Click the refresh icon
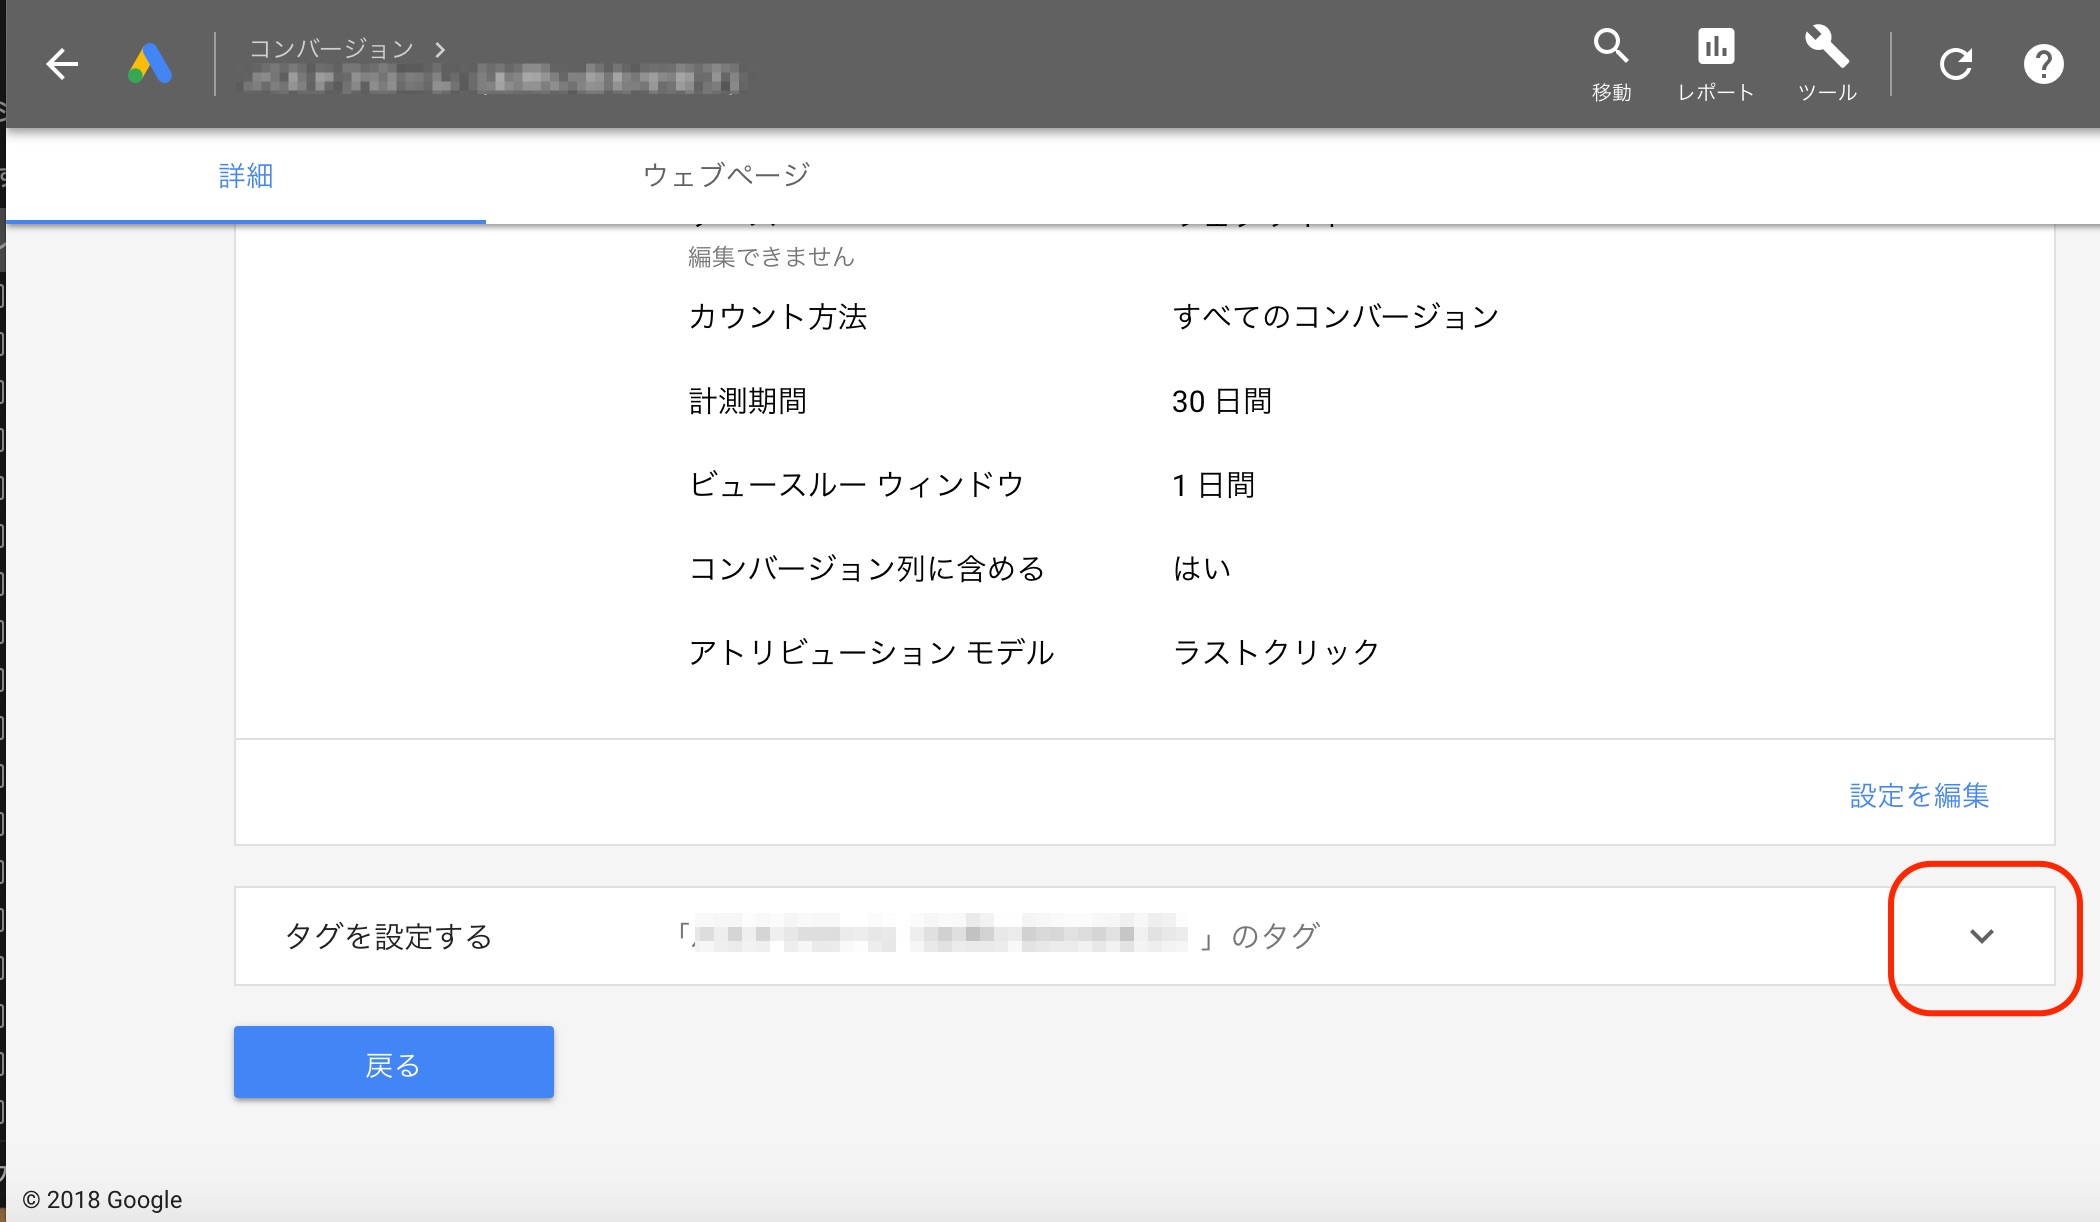This screenshot has height=1222, width=2100. pyautogui.click(x=1956, y=64)
